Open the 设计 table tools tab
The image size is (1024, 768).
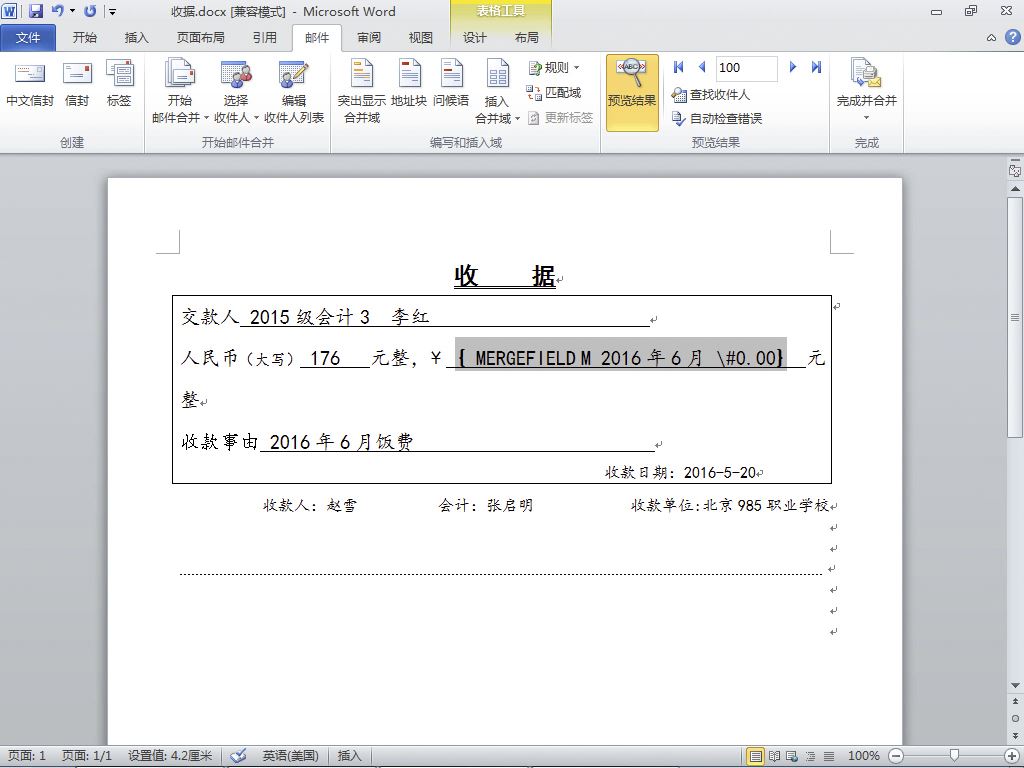click(x=474, y=38)
